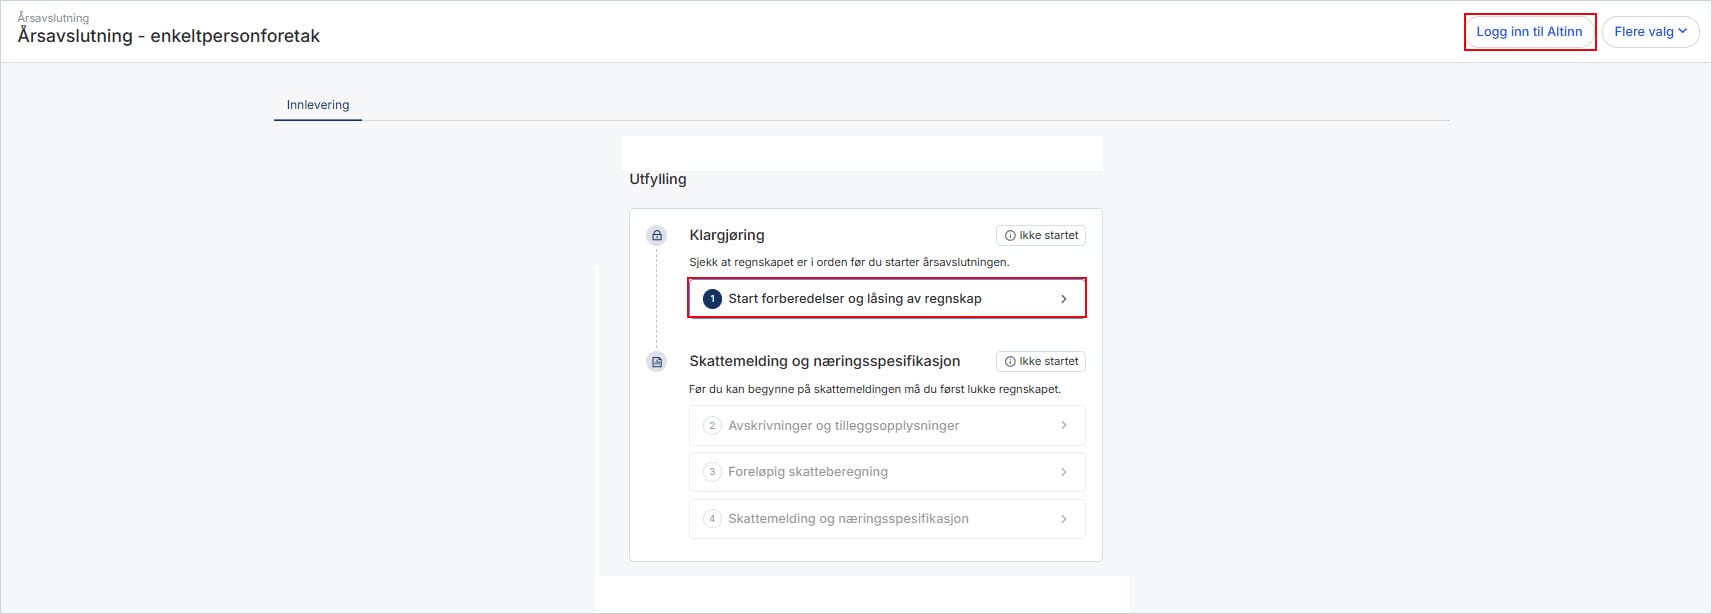Click the info icon in Klargjøring's status badge
Screen dimensions: 1712x614
coord(1010,236)
